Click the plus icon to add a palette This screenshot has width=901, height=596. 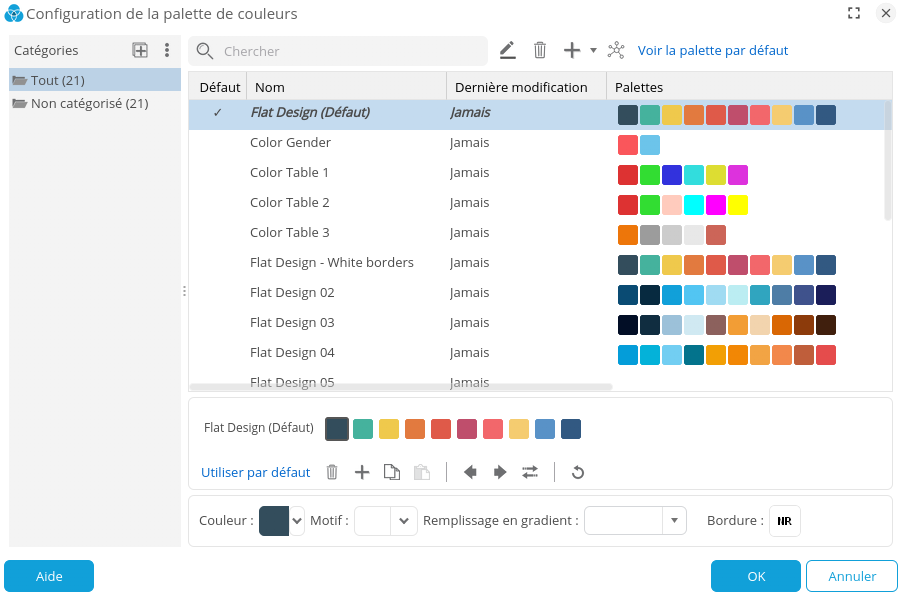pyautogui.click(x=570, y=50)
